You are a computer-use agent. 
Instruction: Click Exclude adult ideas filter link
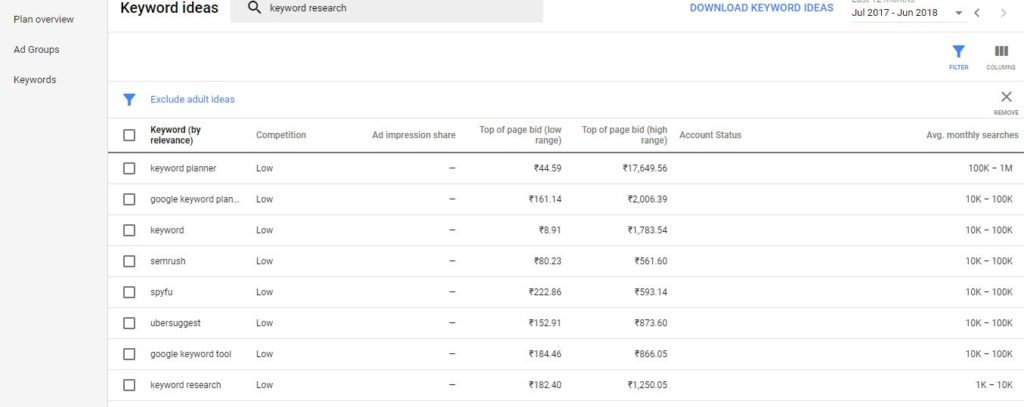[x=192, y=99]
